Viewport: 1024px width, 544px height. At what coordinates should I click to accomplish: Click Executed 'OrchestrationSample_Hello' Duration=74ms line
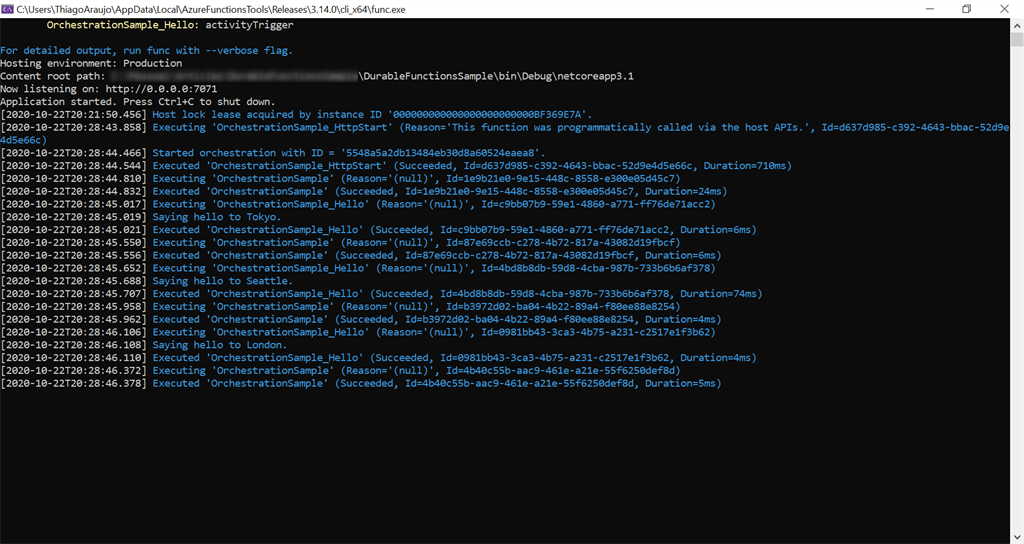tap(381, 294)
